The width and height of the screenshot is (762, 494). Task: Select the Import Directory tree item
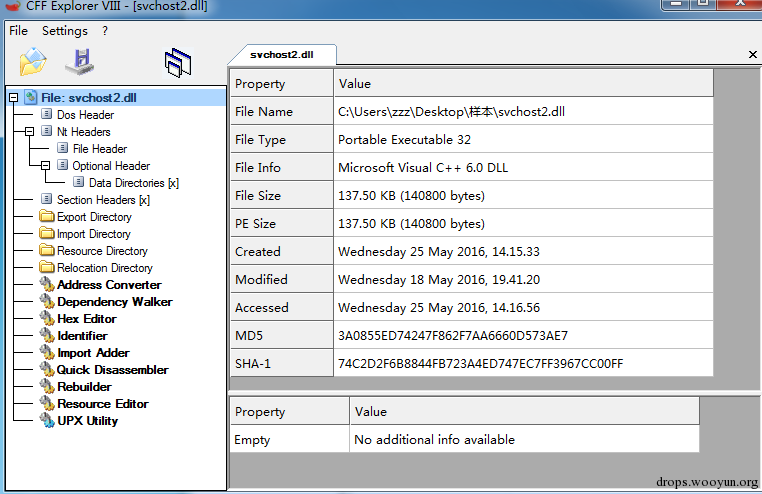pos(94,234)
